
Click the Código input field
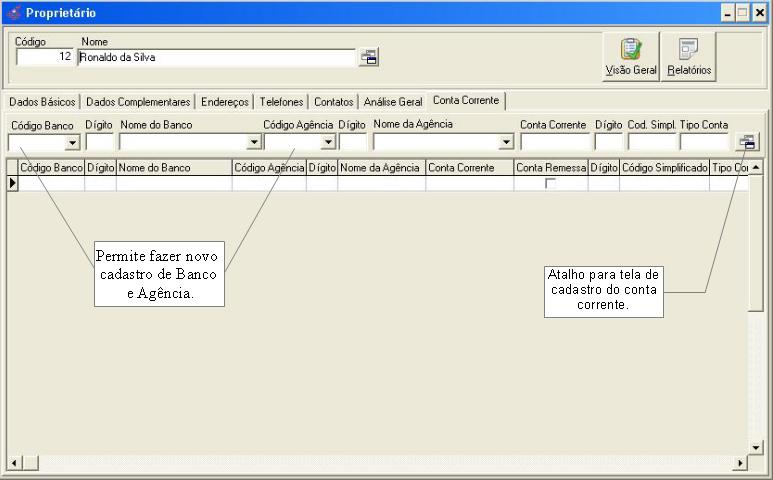46,58
